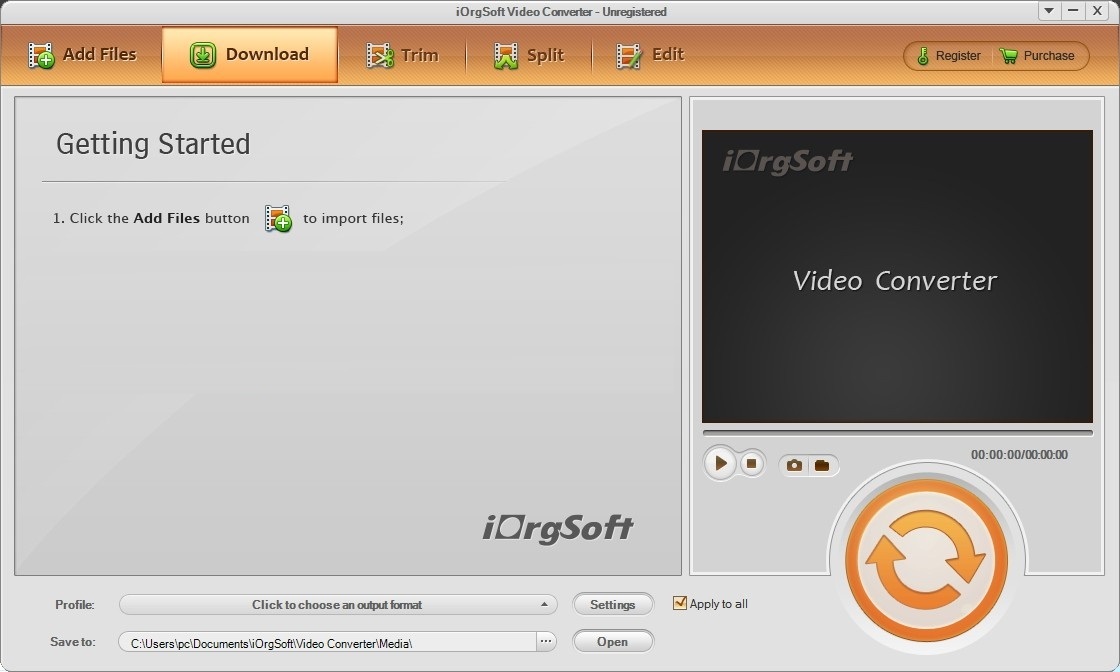
Task: Play the preview video
Action: 720,463
